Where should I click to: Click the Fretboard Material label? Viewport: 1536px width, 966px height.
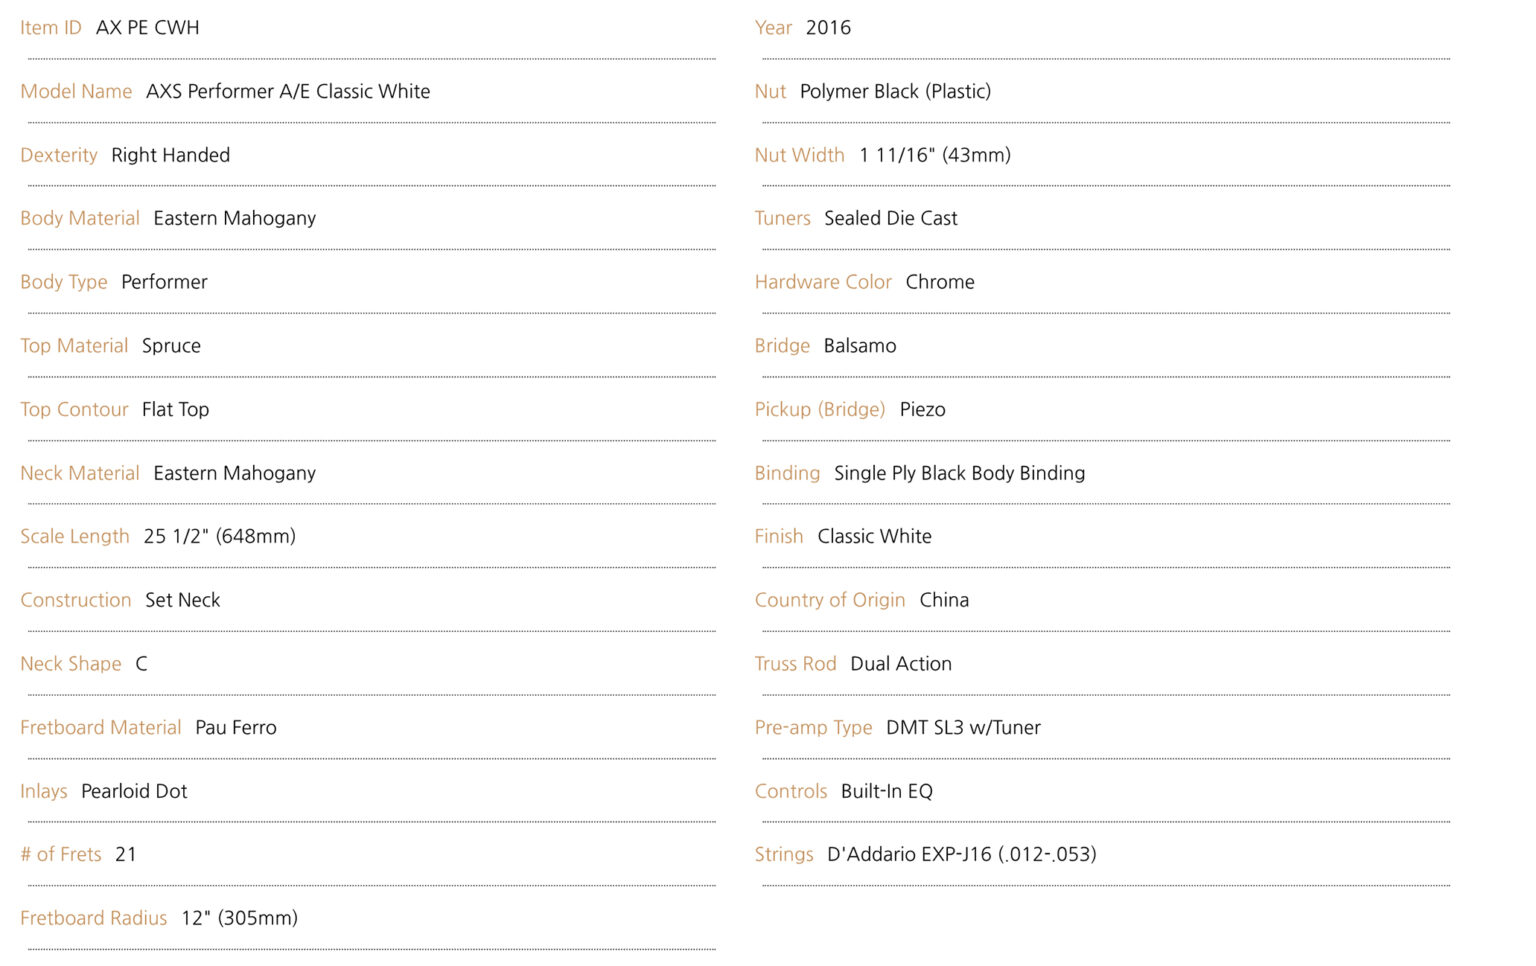pos(101,728)
